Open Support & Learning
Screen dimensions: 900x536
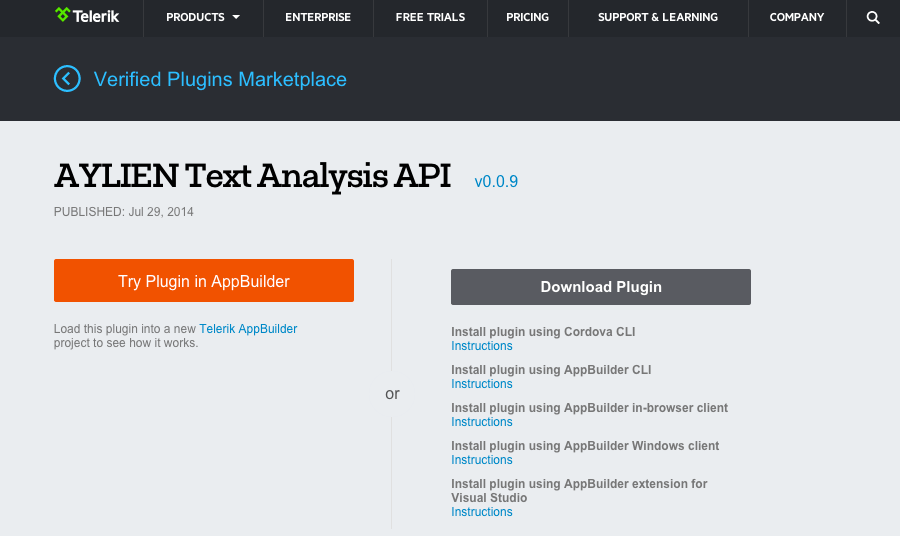coord(658,17)
